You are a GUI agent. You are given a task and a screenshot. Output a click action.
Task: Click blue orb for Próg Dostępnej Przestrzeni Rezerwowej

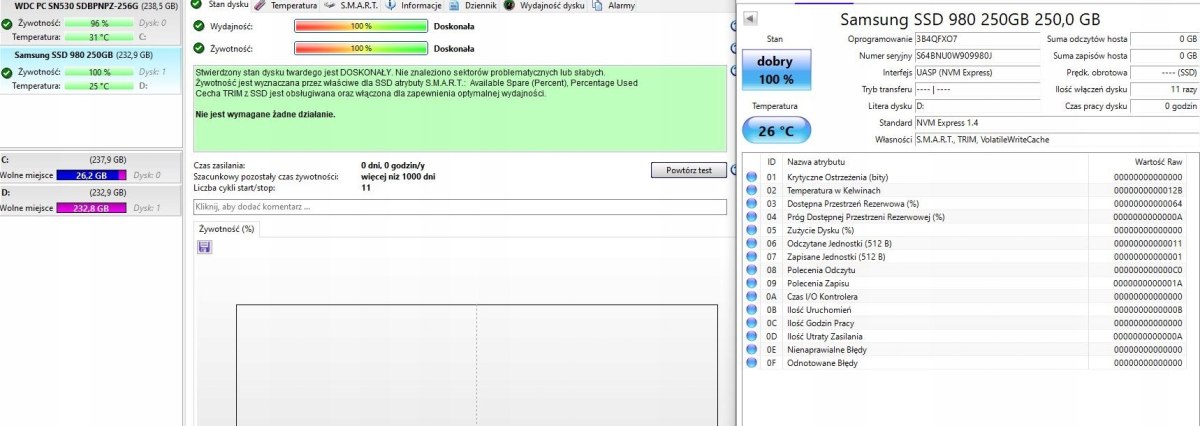(x=752, y=217)
